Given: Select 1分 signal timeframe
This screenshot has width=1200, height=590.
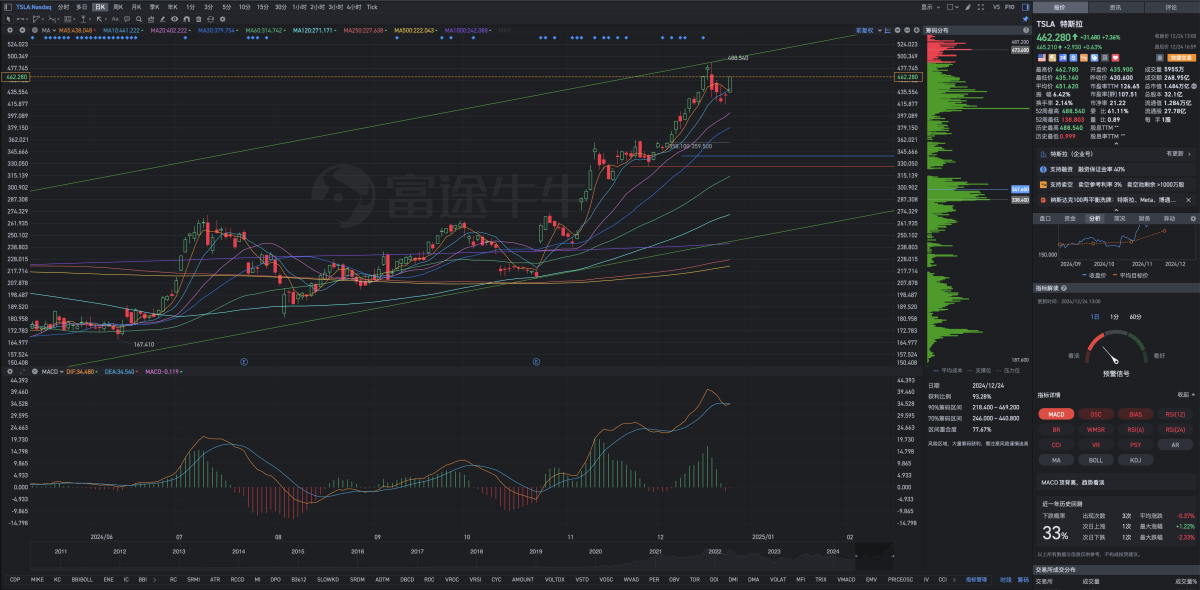Looking at the screenshot, I should (1114, 317).
